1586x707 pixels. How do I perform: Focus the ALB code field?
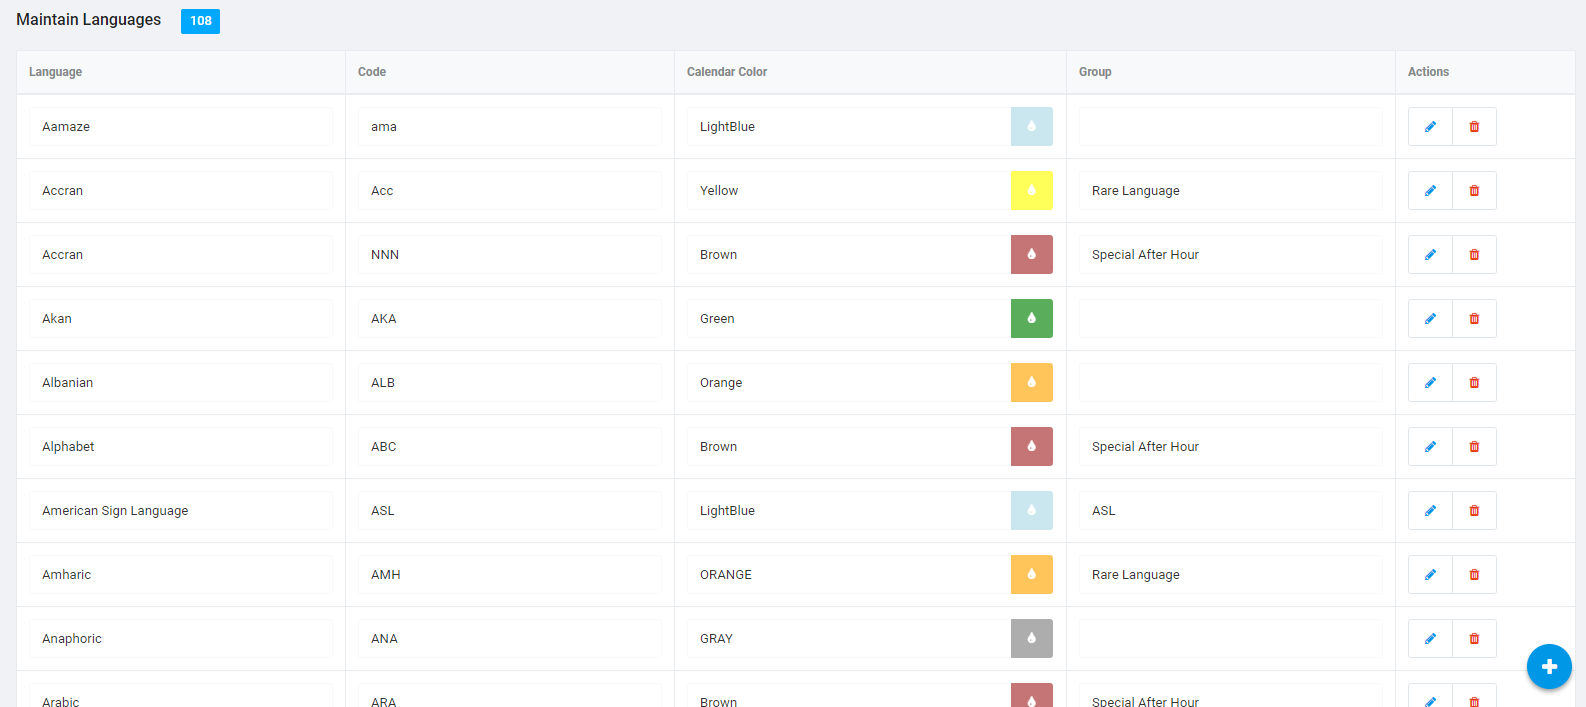point(510,383)
